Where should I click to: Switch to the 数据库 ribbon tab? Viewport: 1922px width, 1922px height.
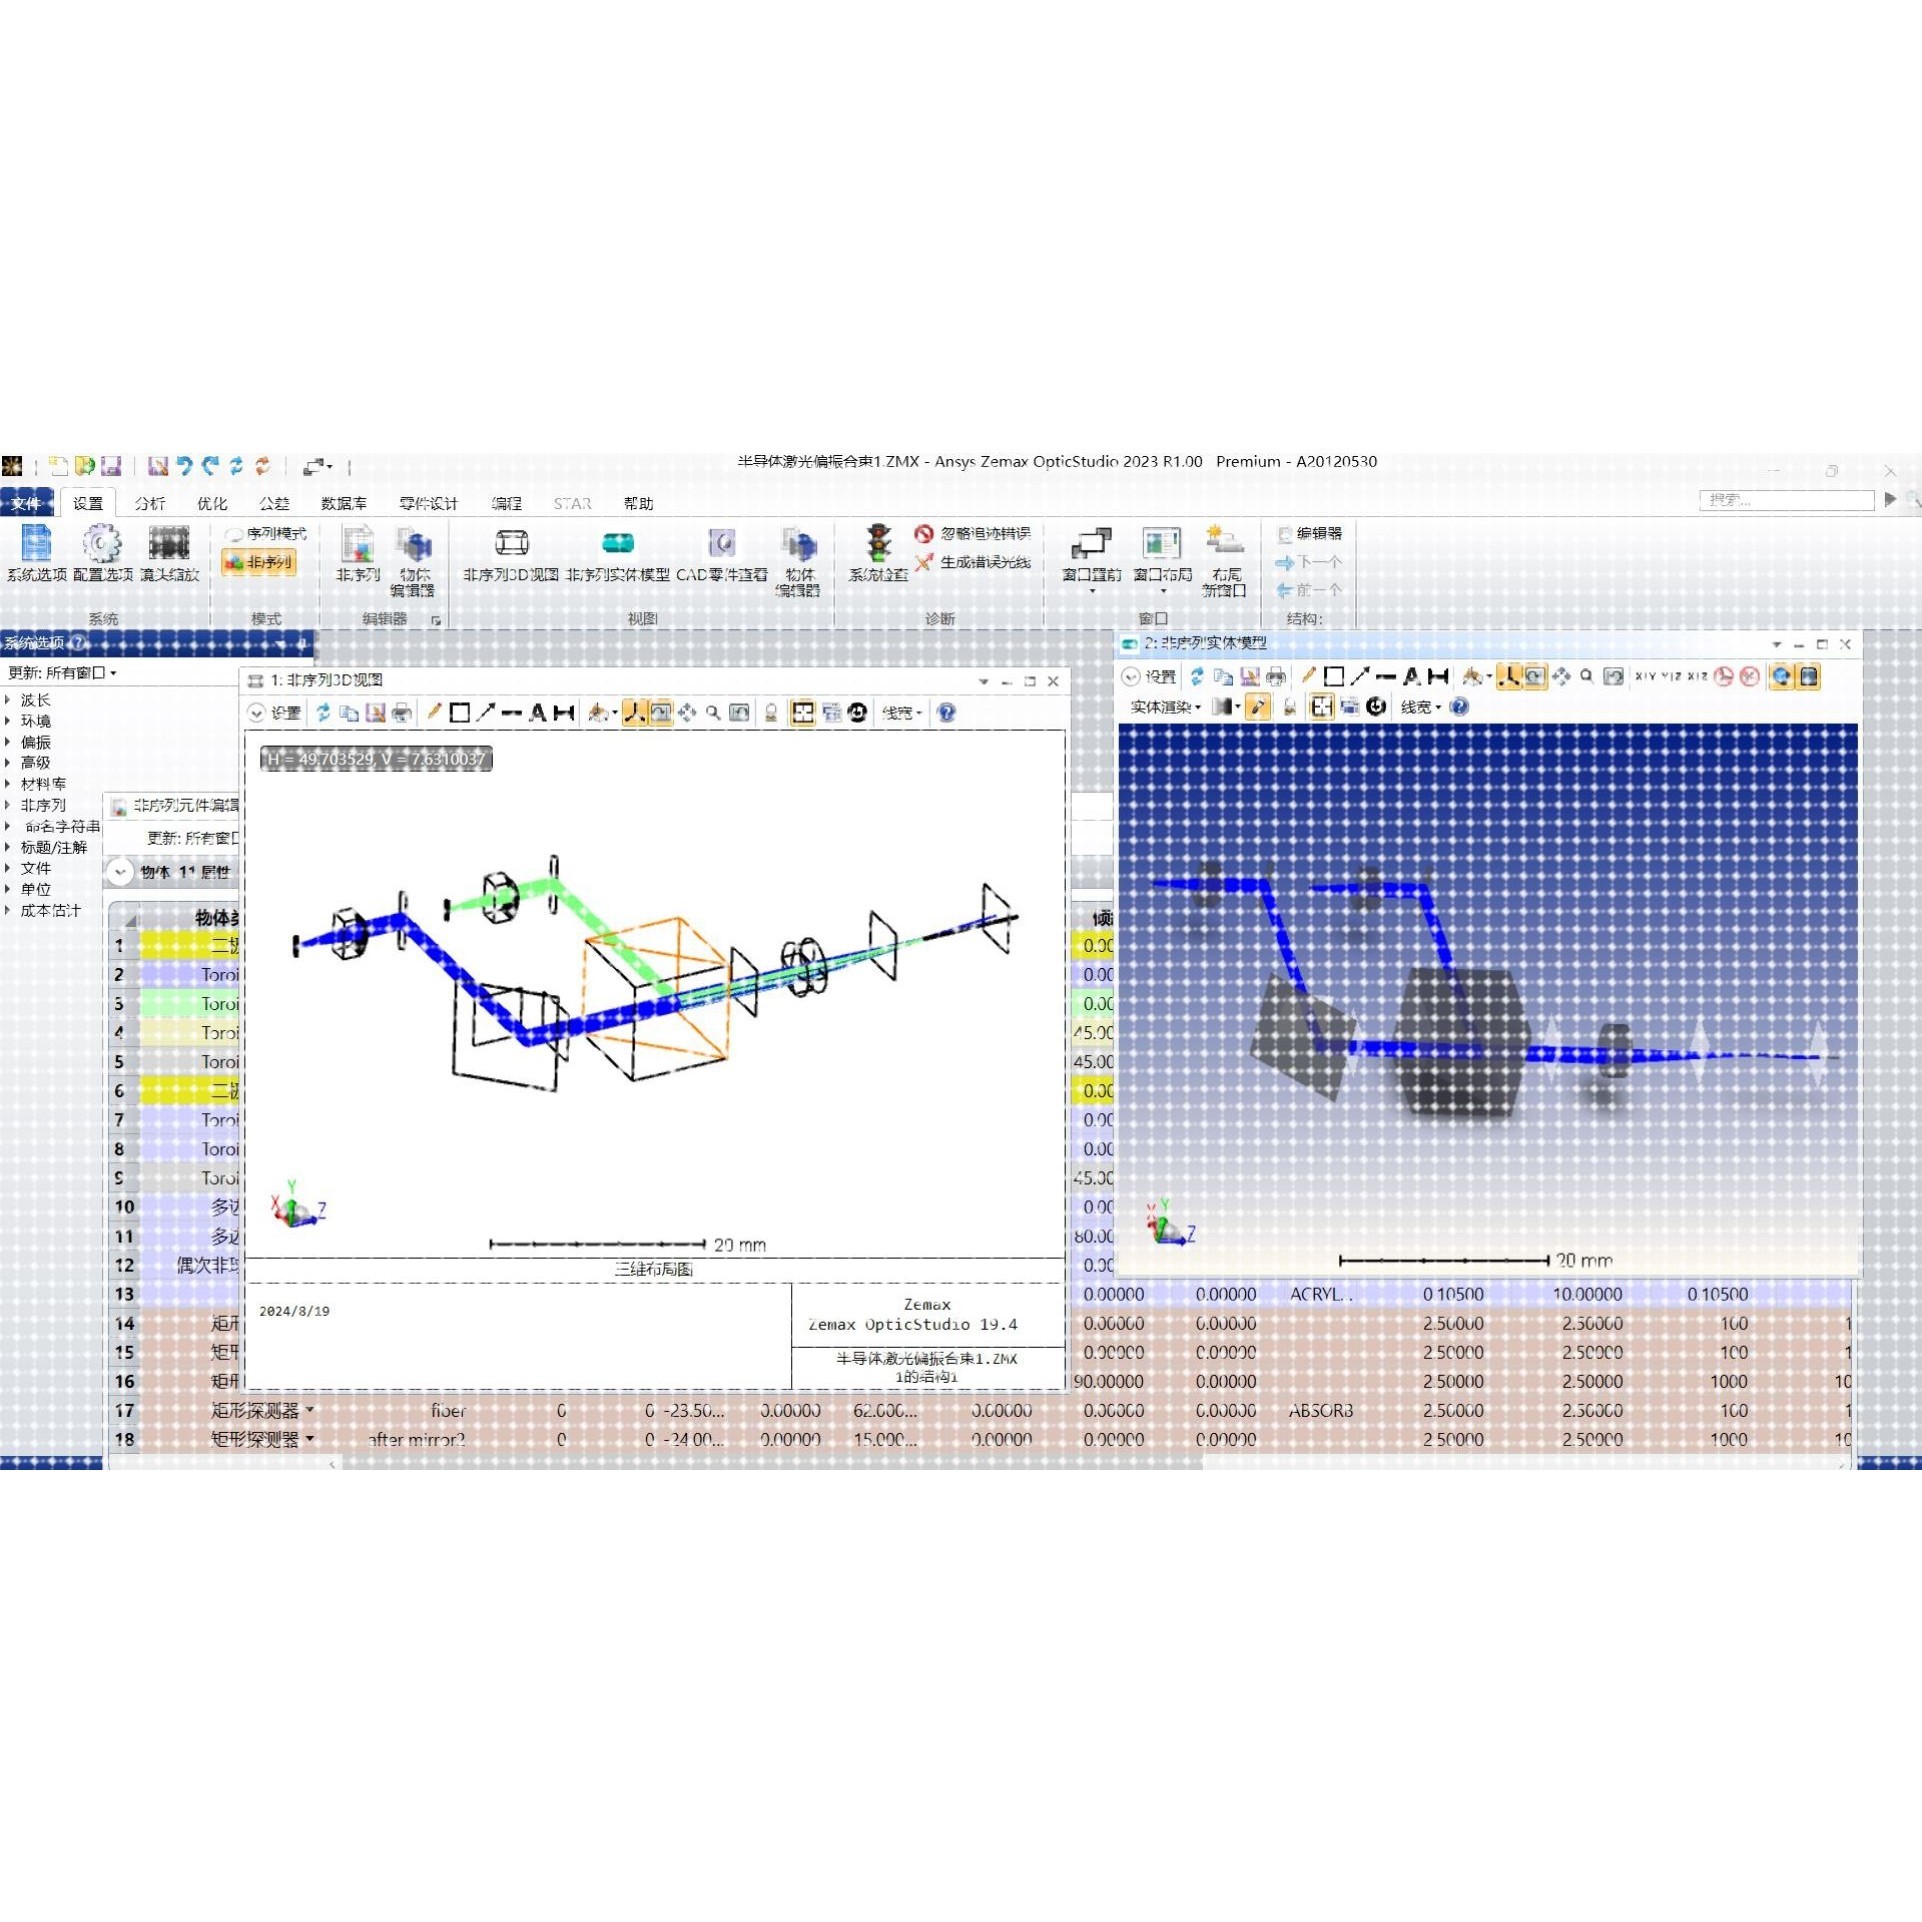(x=343, y=503)
